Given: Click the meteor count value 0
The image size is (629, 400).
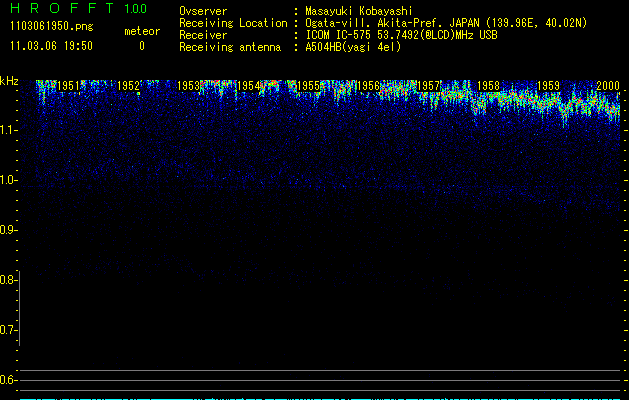Looking at the screenshot, I should click(x=142, y=46).
